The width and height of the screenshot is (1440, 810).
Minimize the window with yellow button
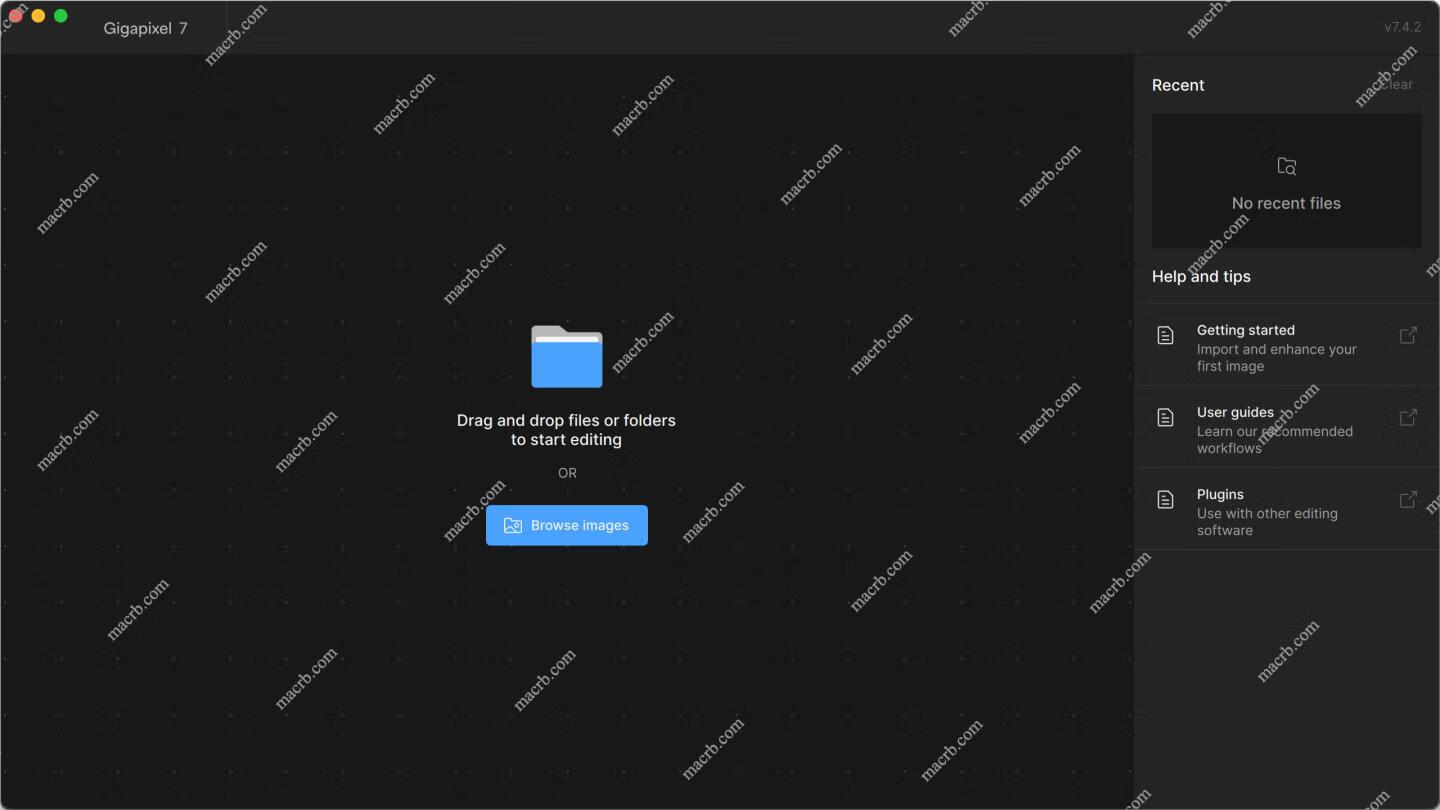point(38,15)
